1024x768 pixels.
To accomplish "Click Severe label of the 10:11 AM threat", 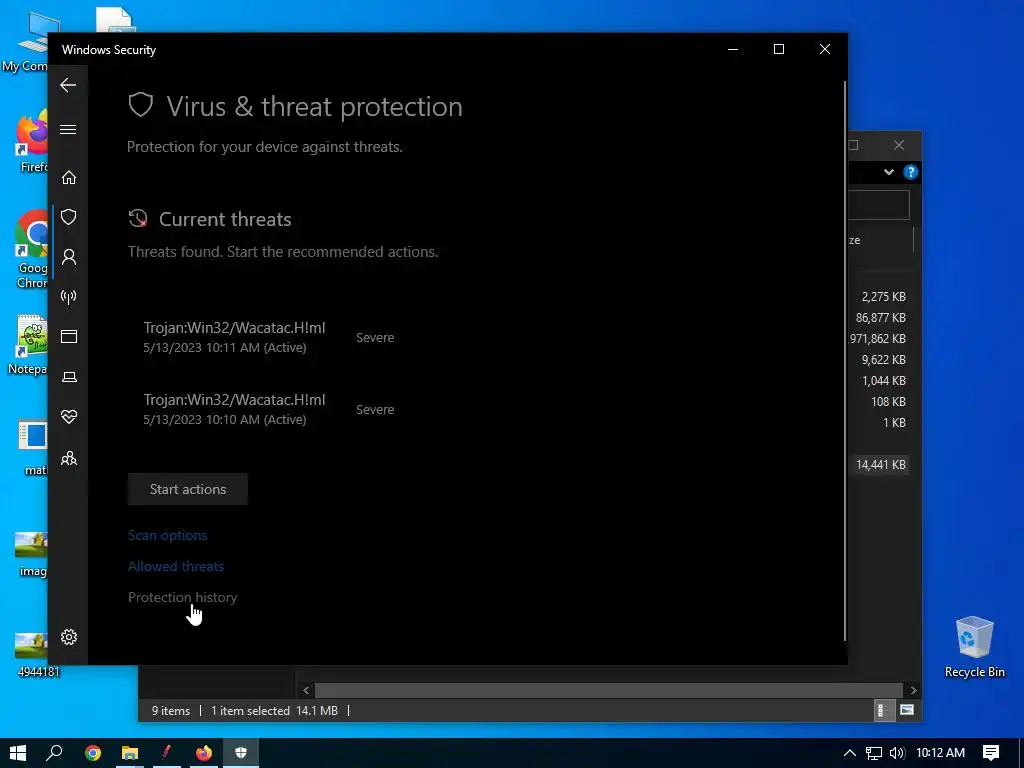I will 375,338.
